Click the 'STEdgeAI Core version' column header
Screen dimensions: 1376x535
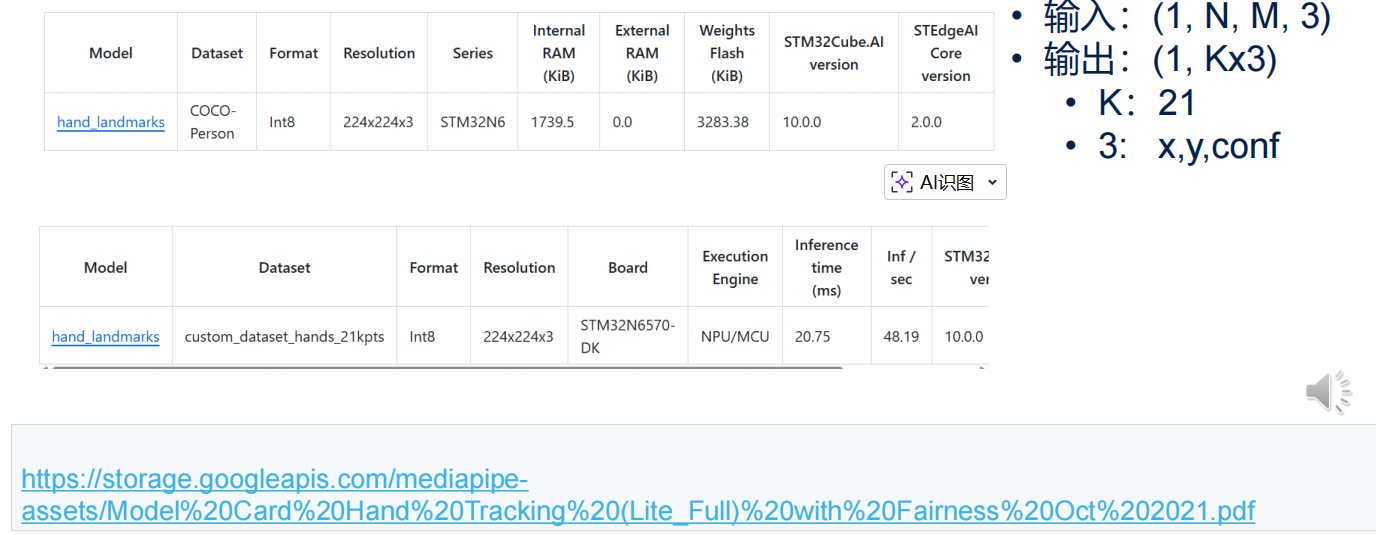[945, 53]
